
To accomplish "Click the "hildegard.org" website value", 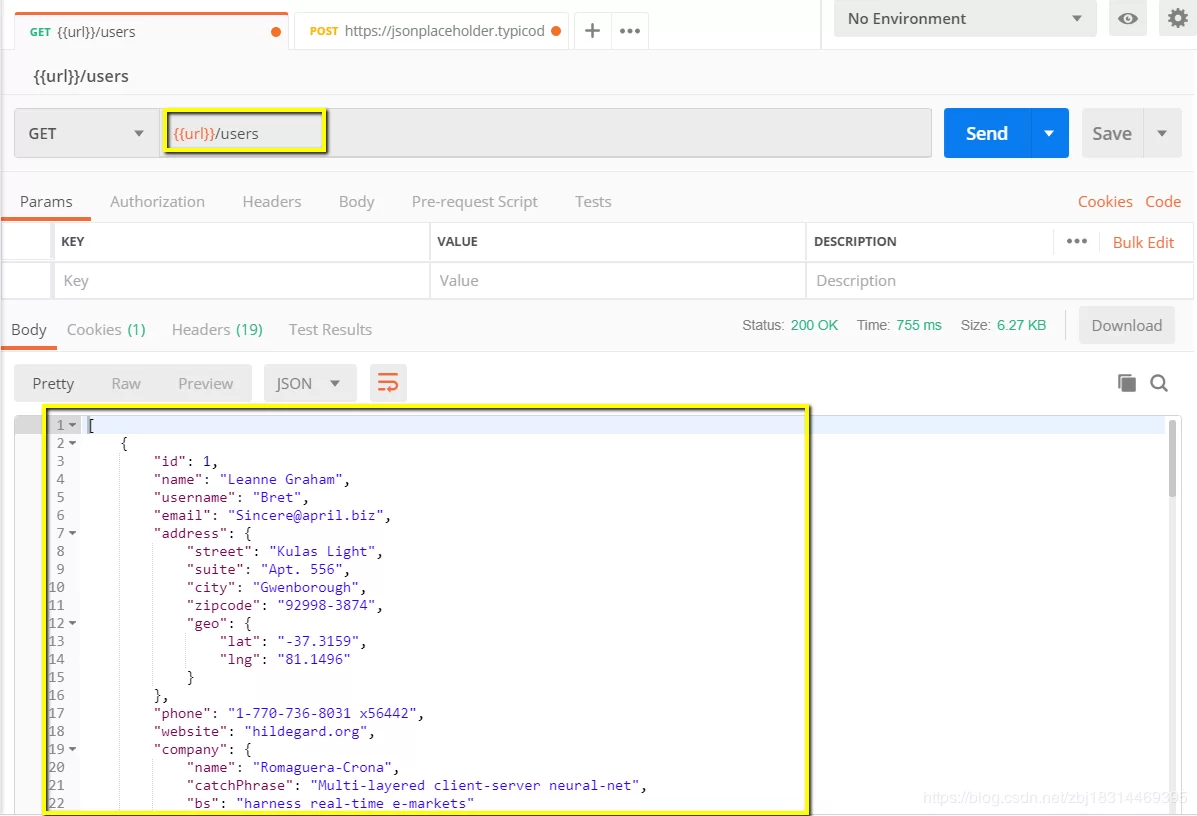I will [x=305, y=731].
